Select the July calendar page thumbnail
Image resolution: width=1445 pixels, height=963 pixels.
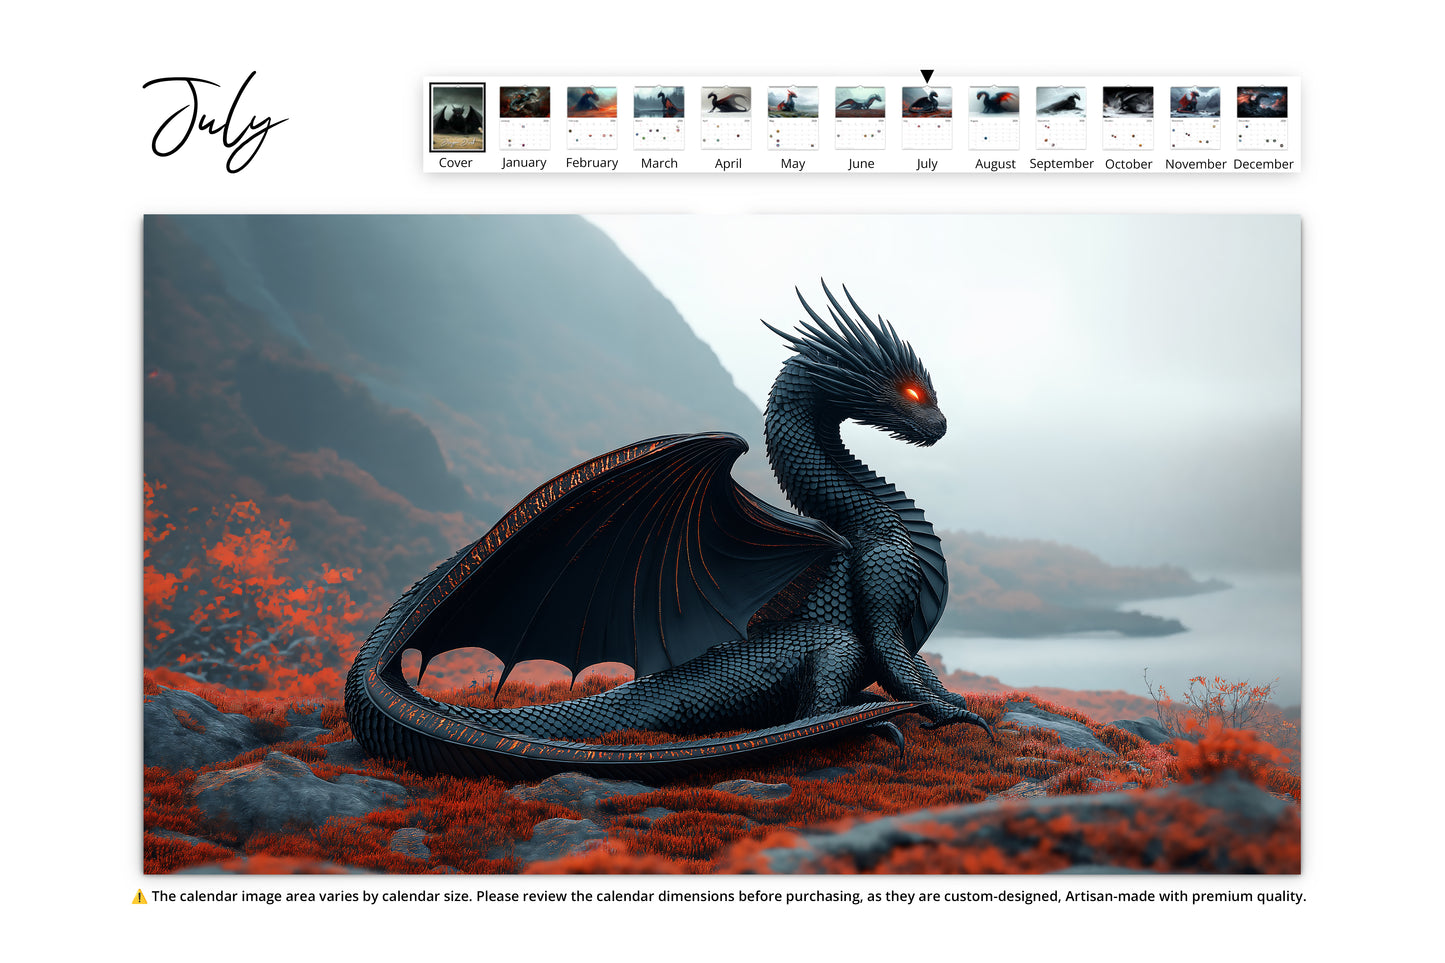pyautogui.click(x=927, y=118)
